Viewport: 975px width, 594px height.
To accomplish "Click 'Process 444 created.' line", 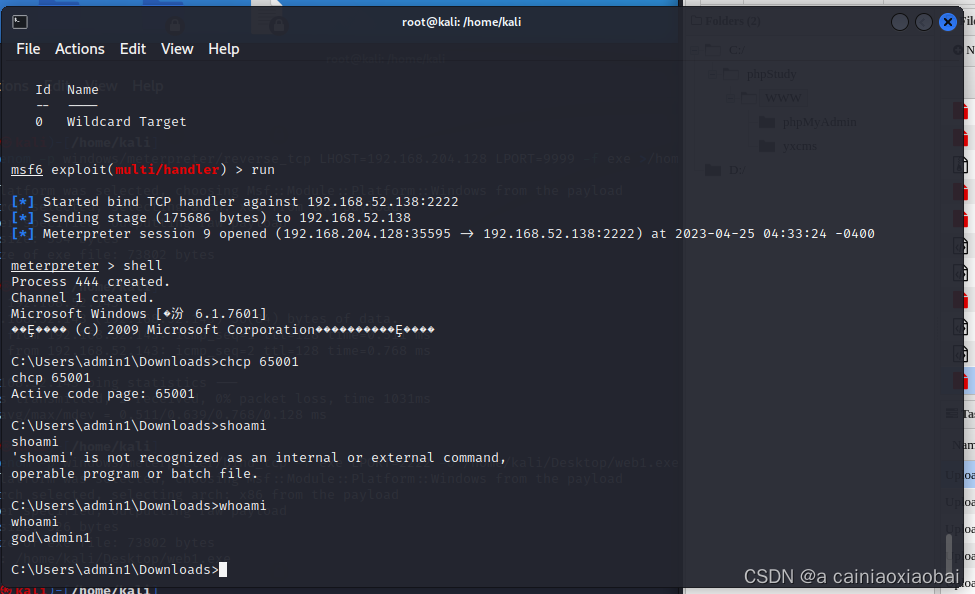I will (90, 282).
